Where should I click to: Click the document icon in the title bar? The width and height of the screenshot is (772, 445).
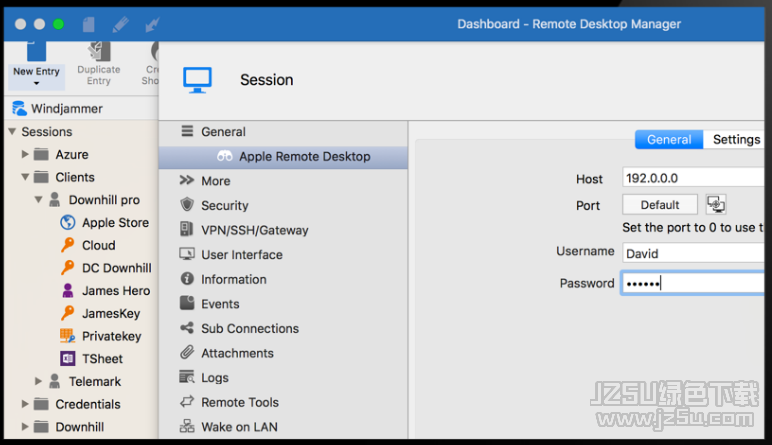click(x=89, y=24)
